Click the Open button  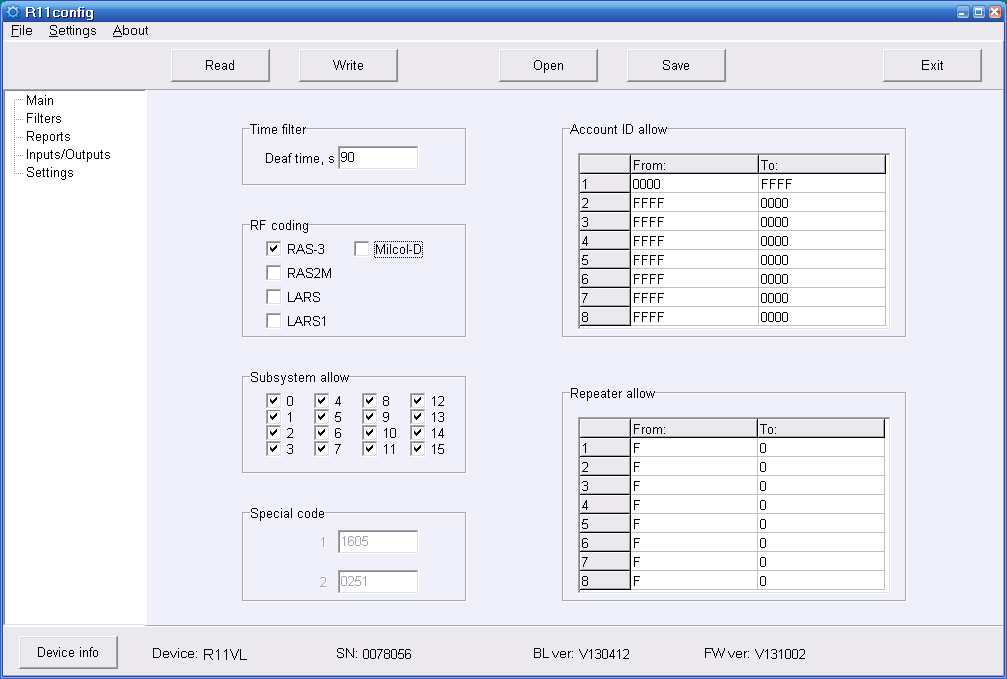click(x=548, y=65)
